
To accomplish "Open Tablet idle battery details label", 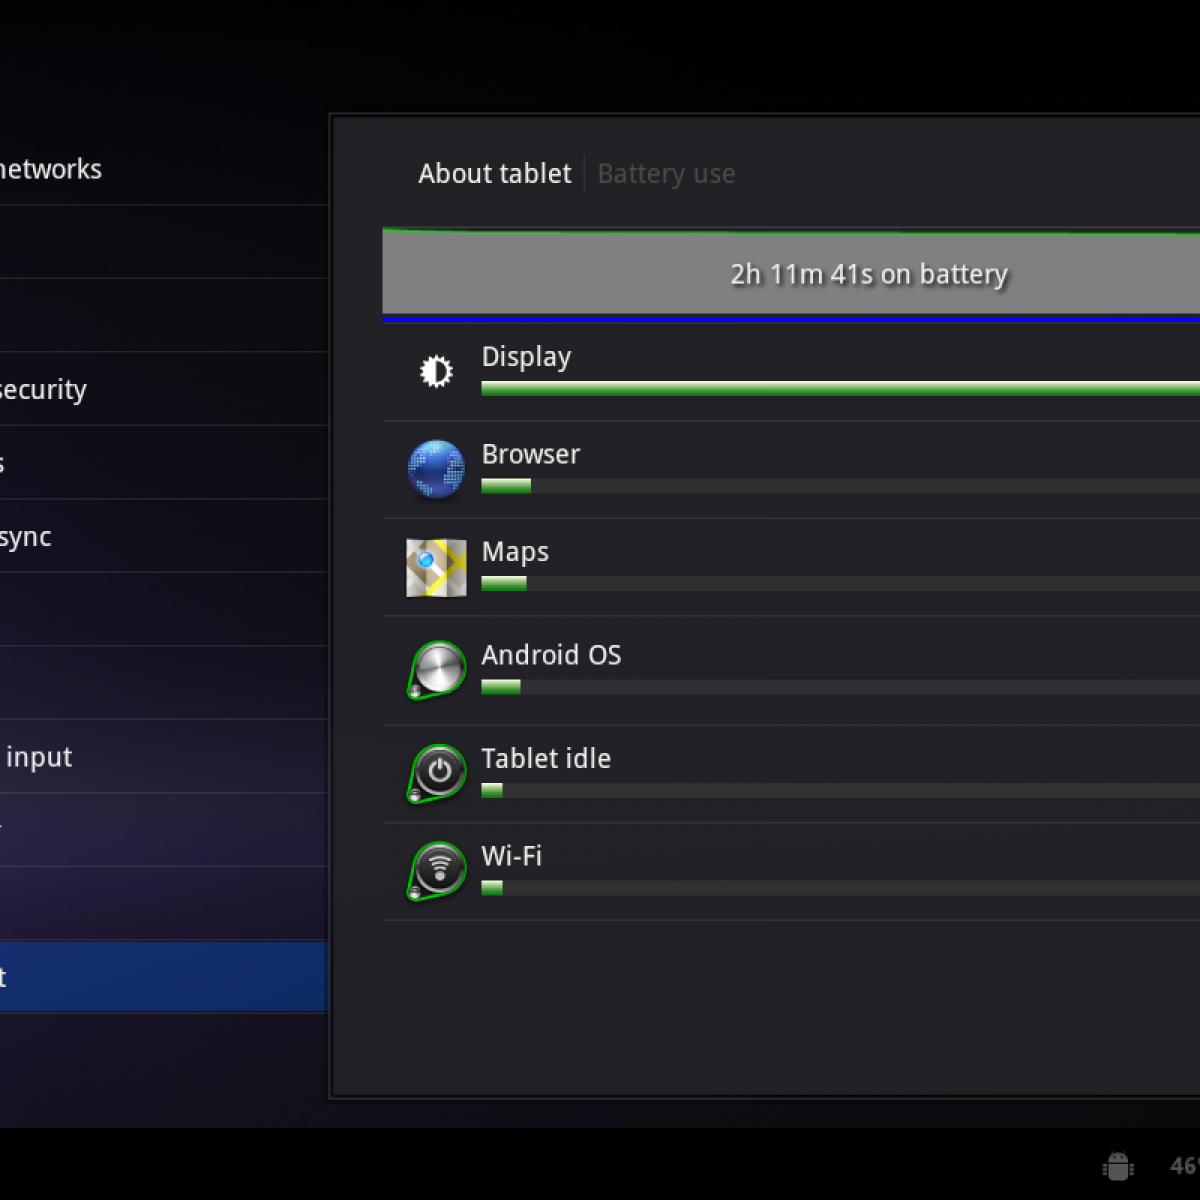I will coord(546,759).
